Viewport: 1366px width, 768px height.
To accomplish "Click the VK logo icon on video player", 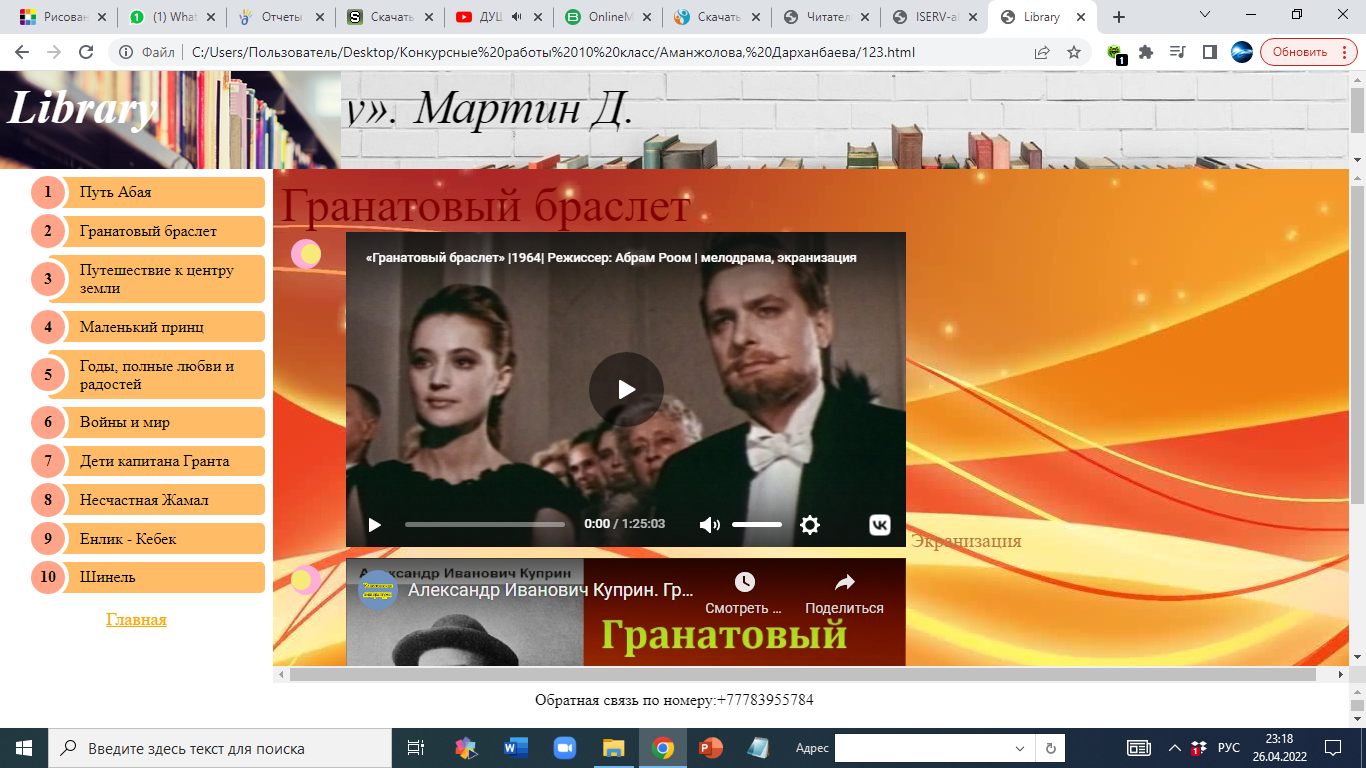I will click(879, 525).
